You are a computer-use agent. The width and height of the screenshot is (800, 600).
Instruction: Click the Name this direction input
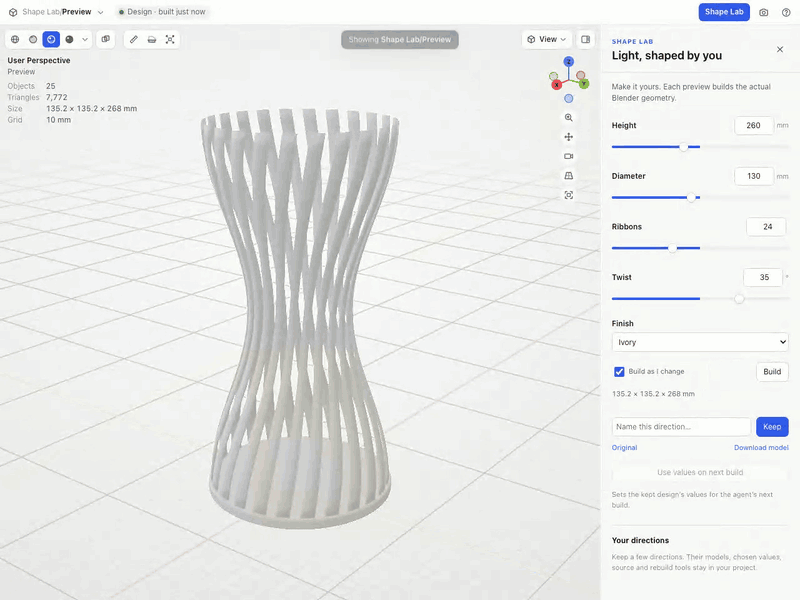(x=681, y=427)
